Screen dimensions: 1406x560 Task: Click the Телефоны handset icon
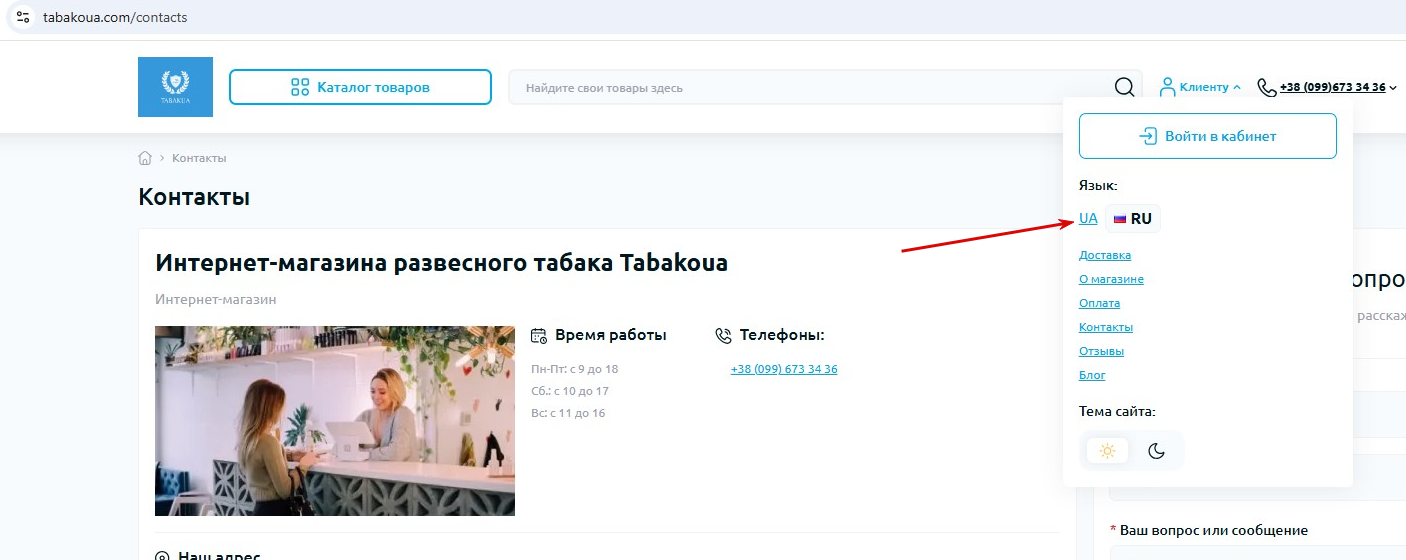point(724,335)
